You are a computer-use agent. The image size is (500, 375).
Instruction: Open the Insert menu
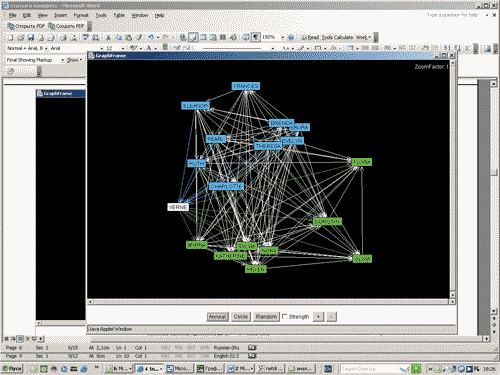pos(60,15)
